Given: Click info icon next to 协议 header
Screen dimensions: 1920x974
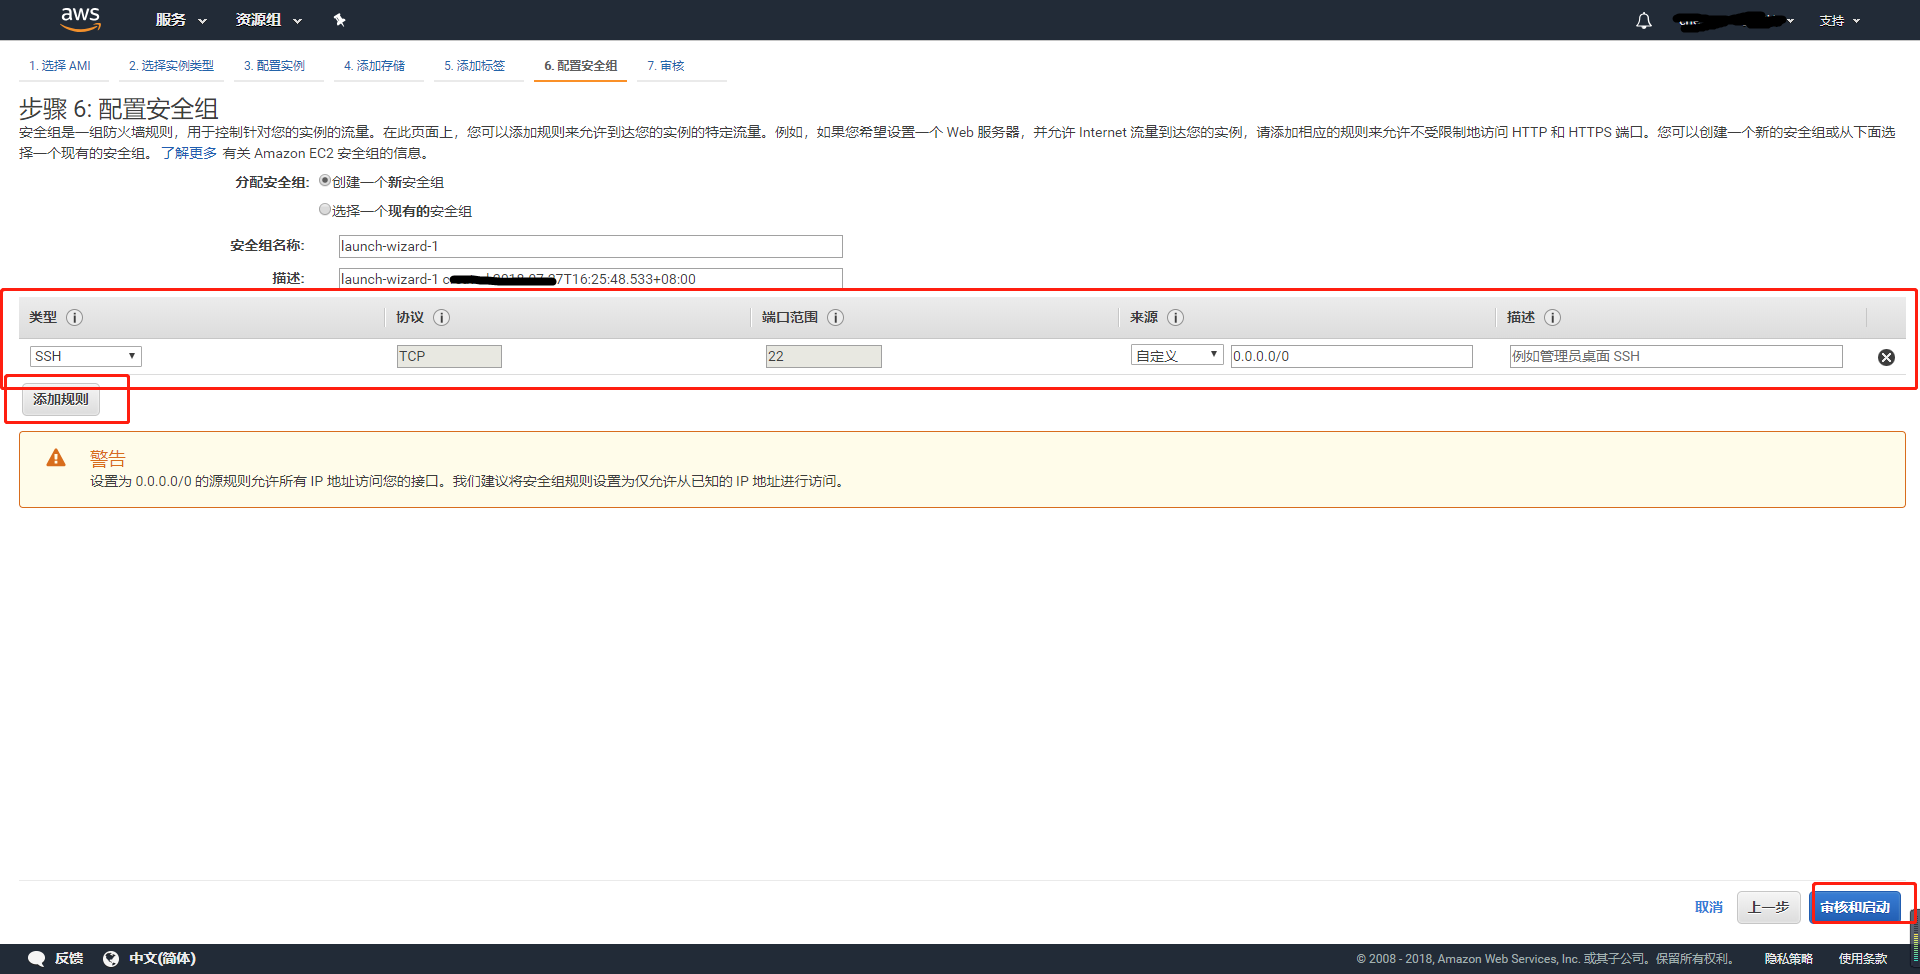Looking at the screenshot, I should pyautogui.click(x=441, y=317).
